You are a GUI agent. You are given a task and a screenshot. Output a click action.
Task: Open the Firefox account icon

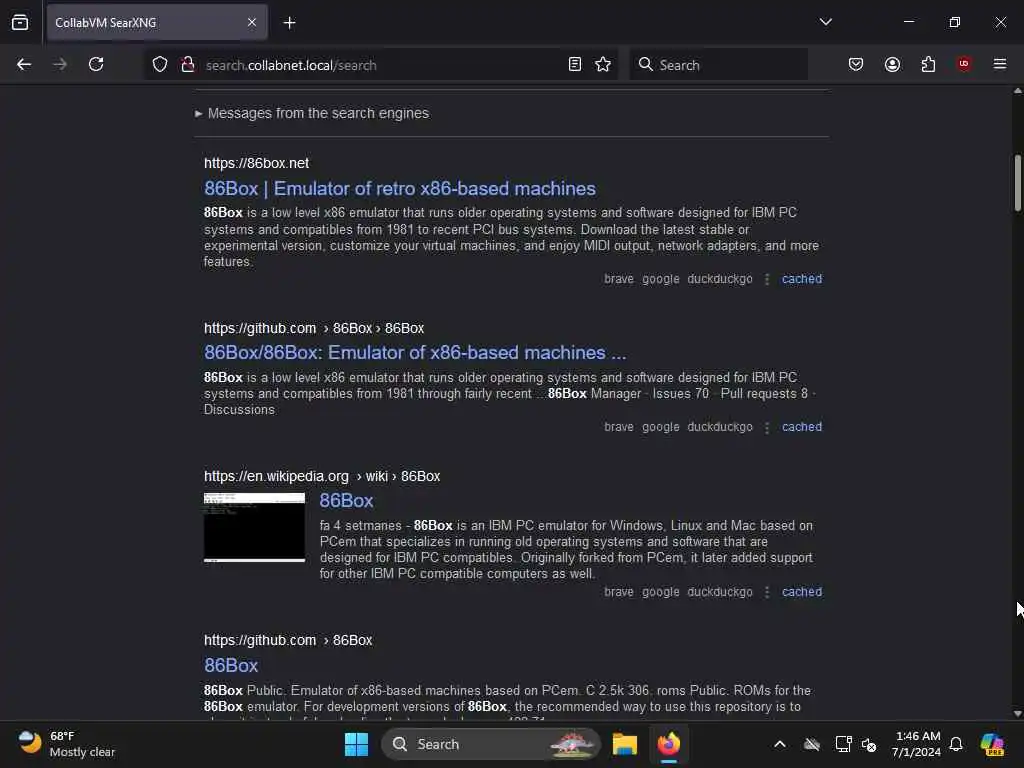892,64
